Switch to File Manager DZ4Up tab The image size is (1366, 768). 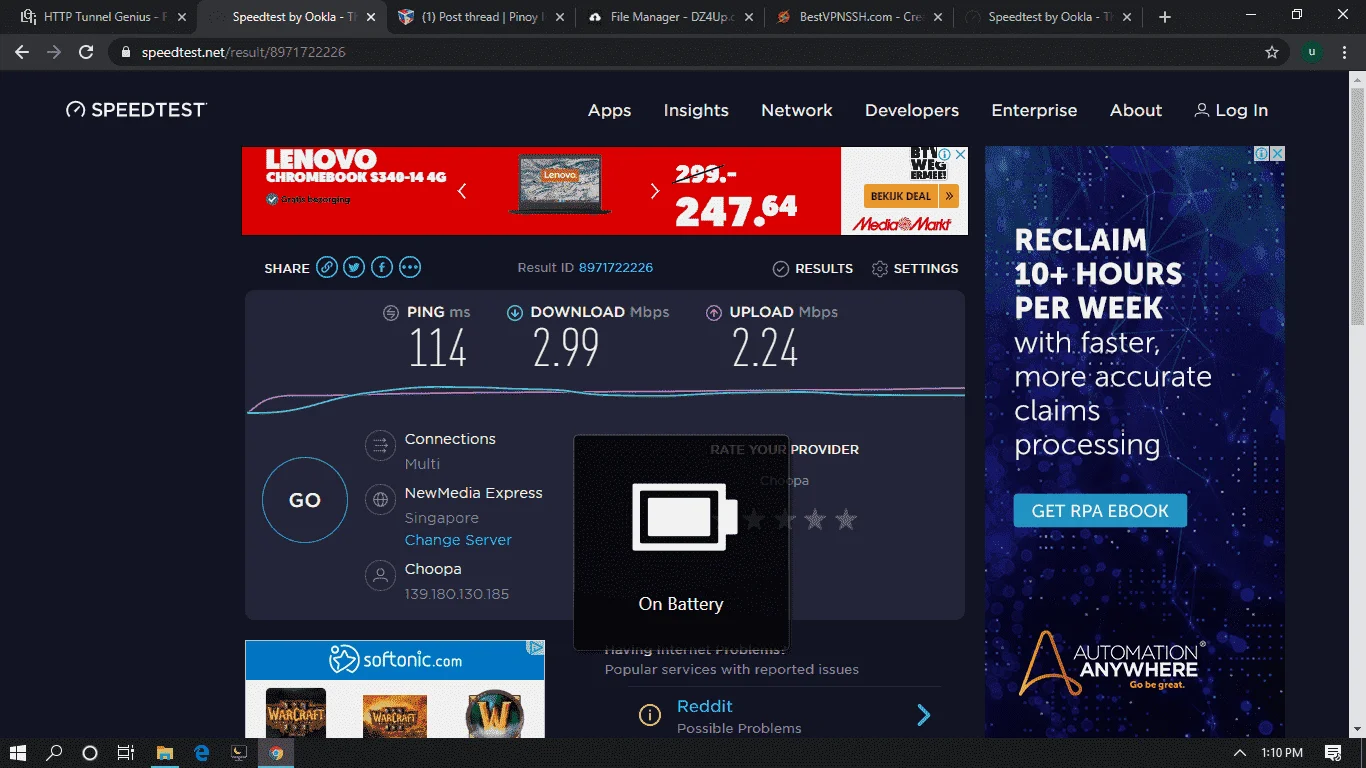(x=669, y=17)
